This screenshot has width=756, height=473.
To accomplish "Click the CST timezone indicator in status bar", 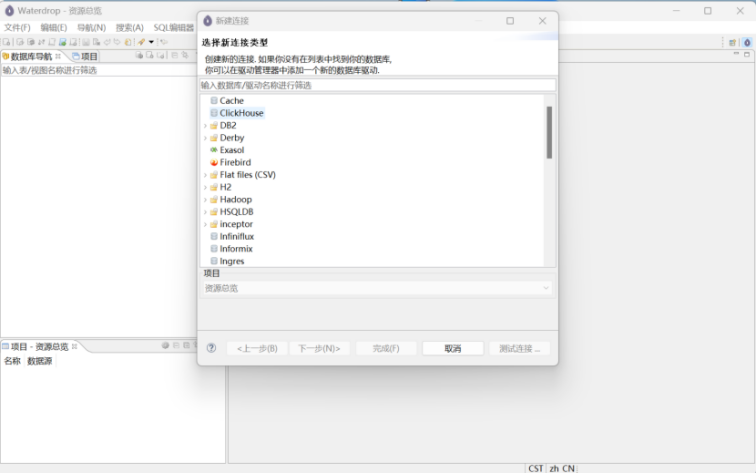I will 535,468.
